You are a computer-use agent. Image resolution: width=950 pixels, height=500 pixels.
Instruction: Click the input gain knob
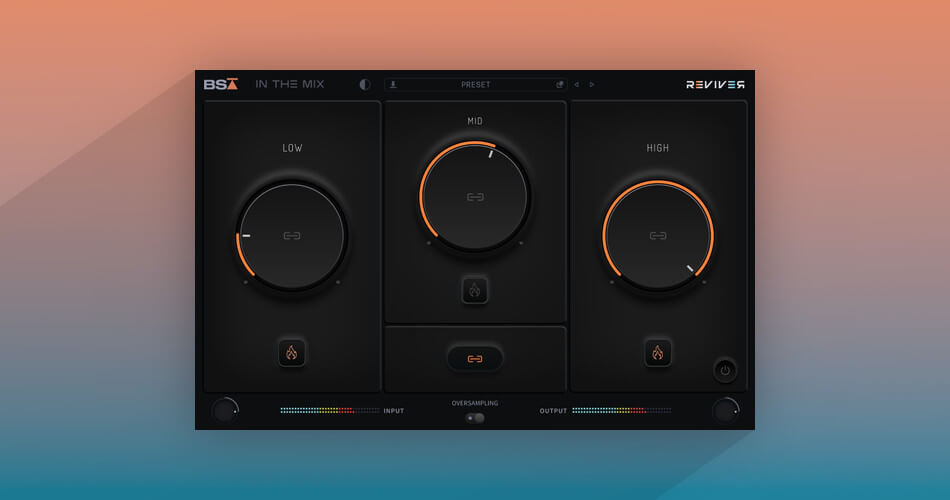[x=225, y=410]
